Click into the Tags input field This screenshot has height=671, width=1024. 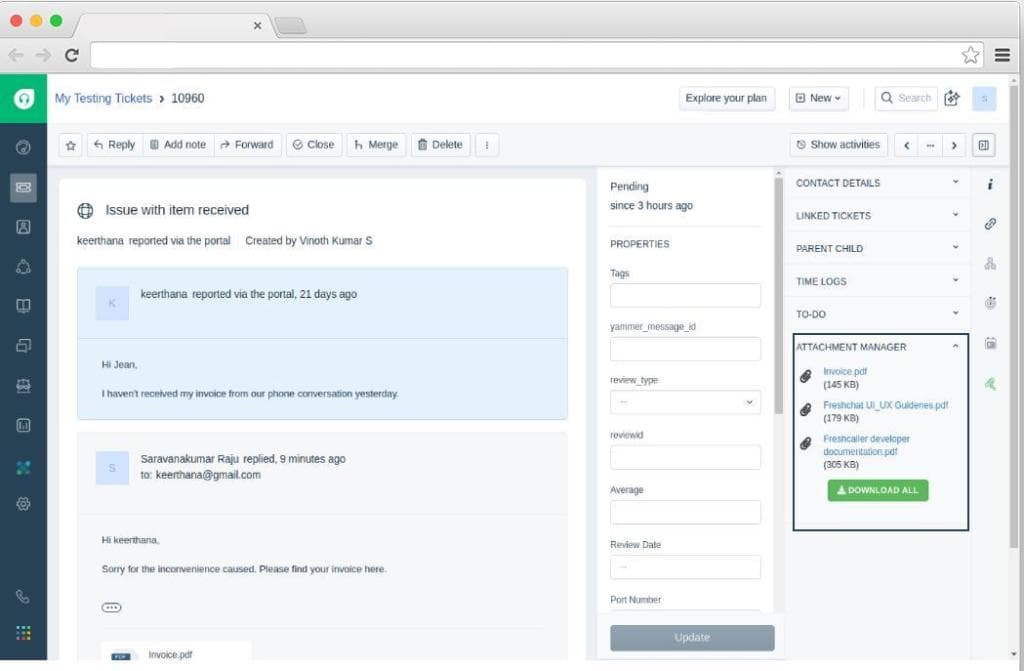(x=685, y=296)
